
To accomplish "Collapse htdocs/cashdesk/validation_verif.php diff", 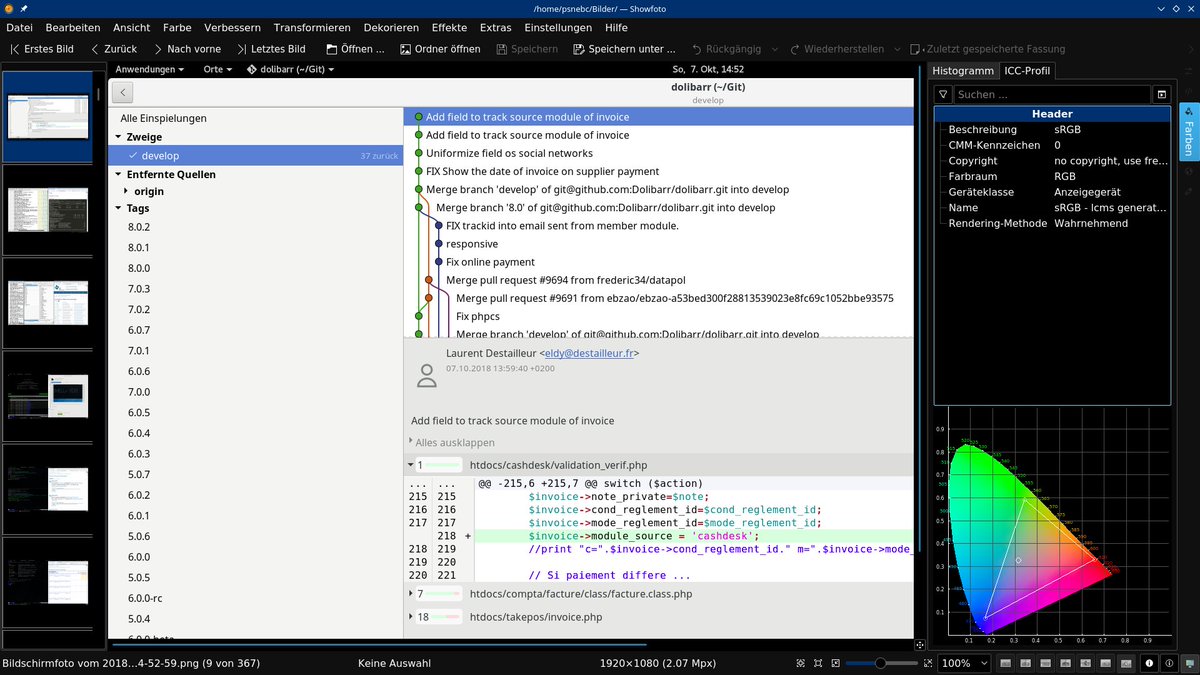I will 411,465.
